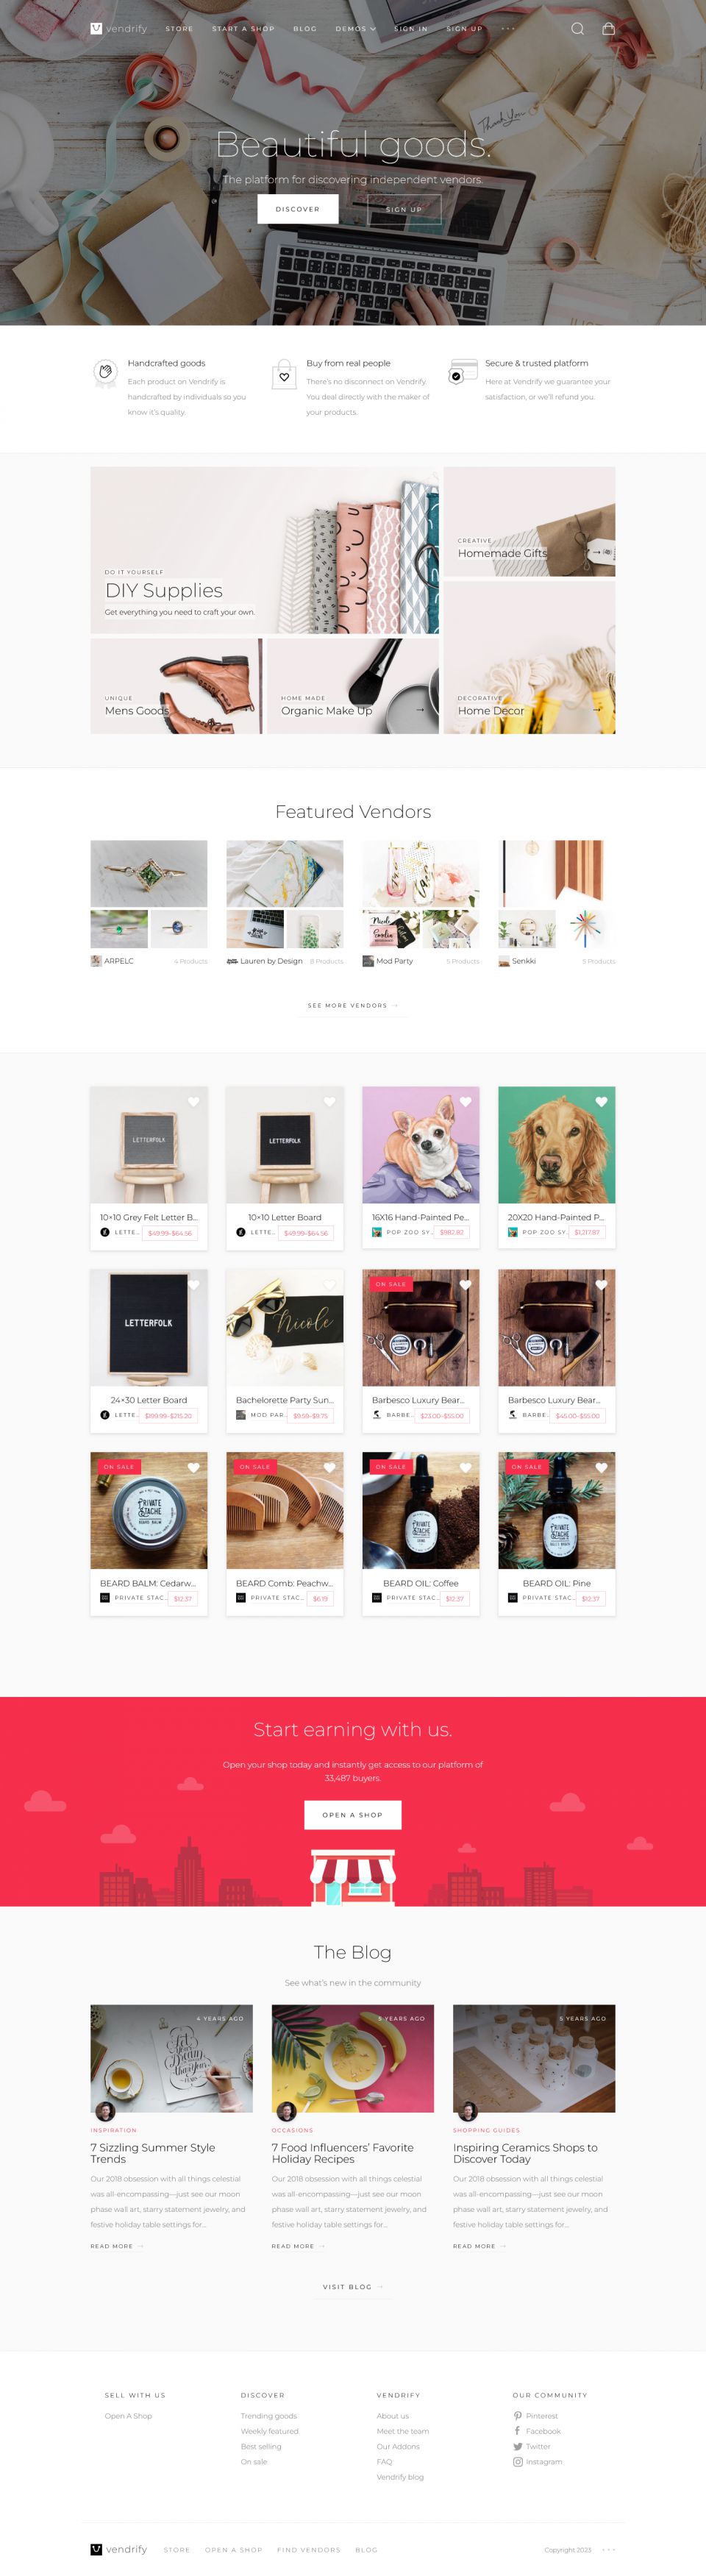The image size is (706, 2576).
Task: Open footer three-dots menu near copyright
Action: click(609, 2549)
